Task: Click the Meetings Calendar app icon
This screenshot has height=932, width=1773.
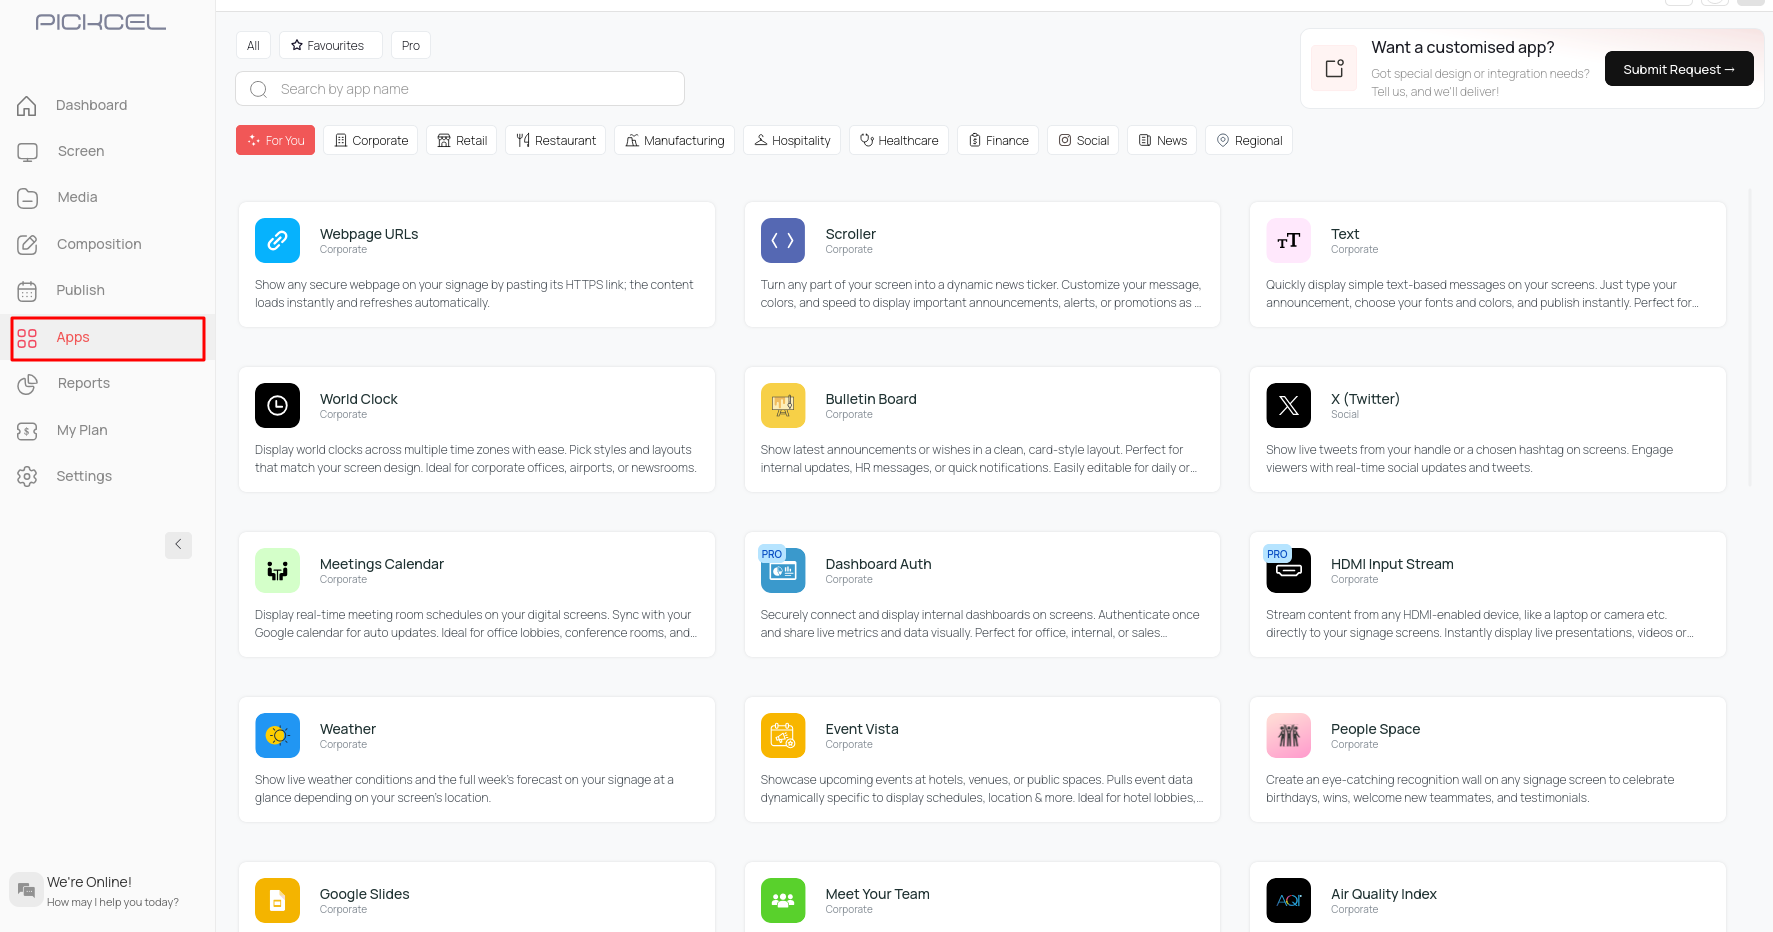Action: pos(277,571)
